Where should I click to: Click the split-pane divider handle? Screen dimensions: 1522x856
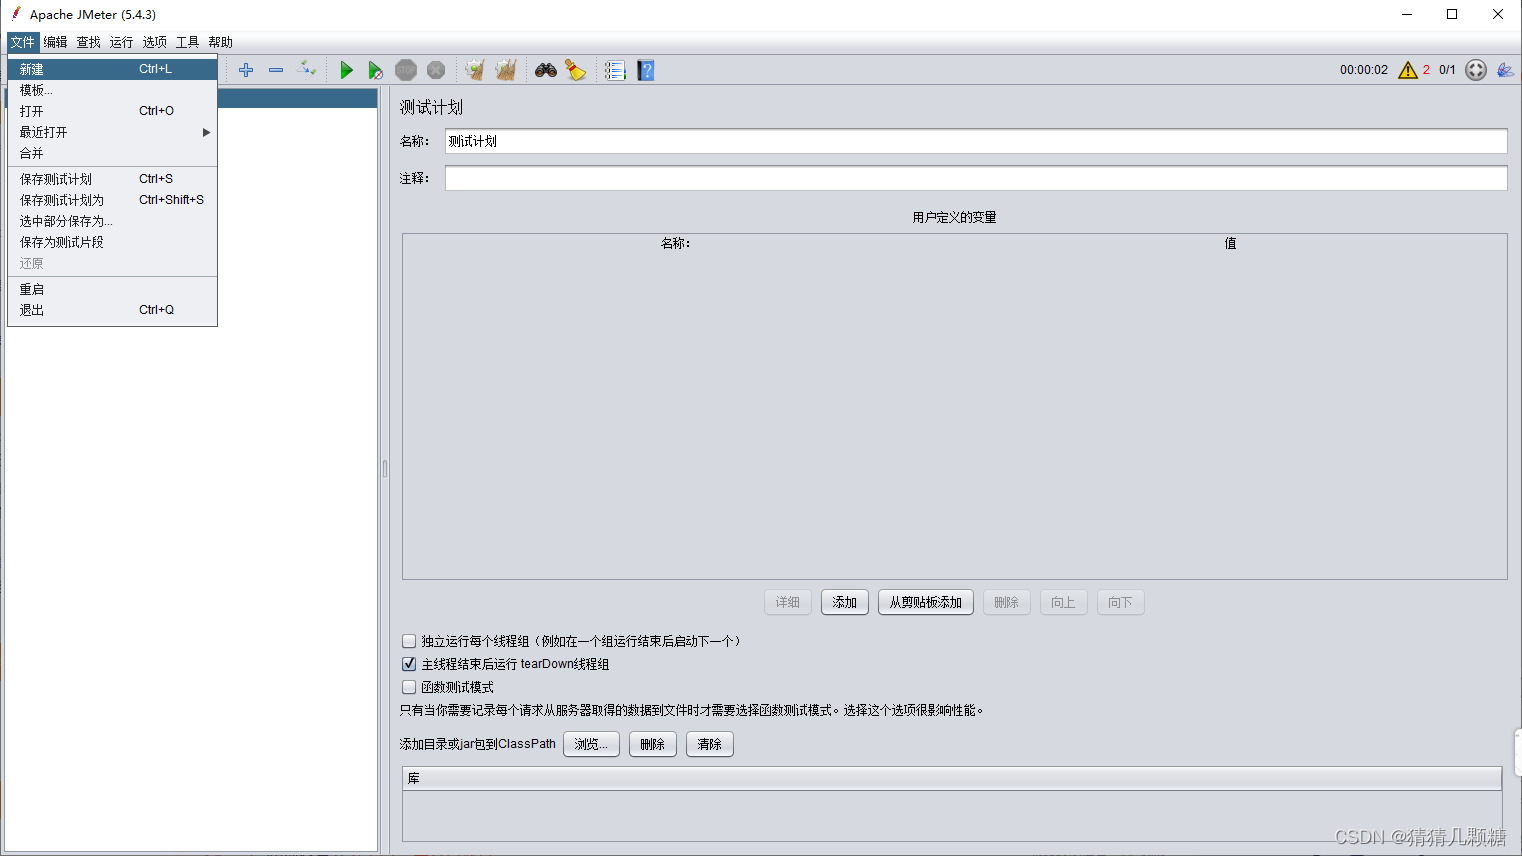click(385, 468)
